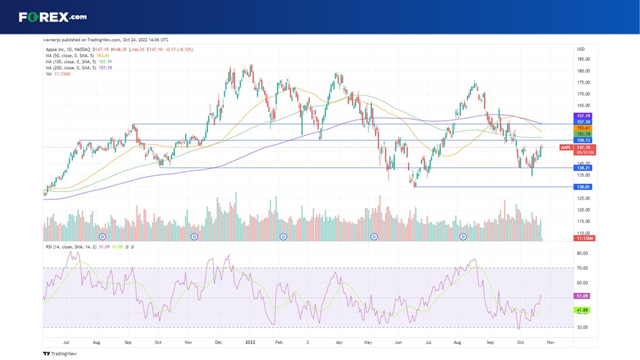The image size is (640, 360).
Task: Select the Apple Inc, 1D, NASDAQ legend title
Action: 68,49
